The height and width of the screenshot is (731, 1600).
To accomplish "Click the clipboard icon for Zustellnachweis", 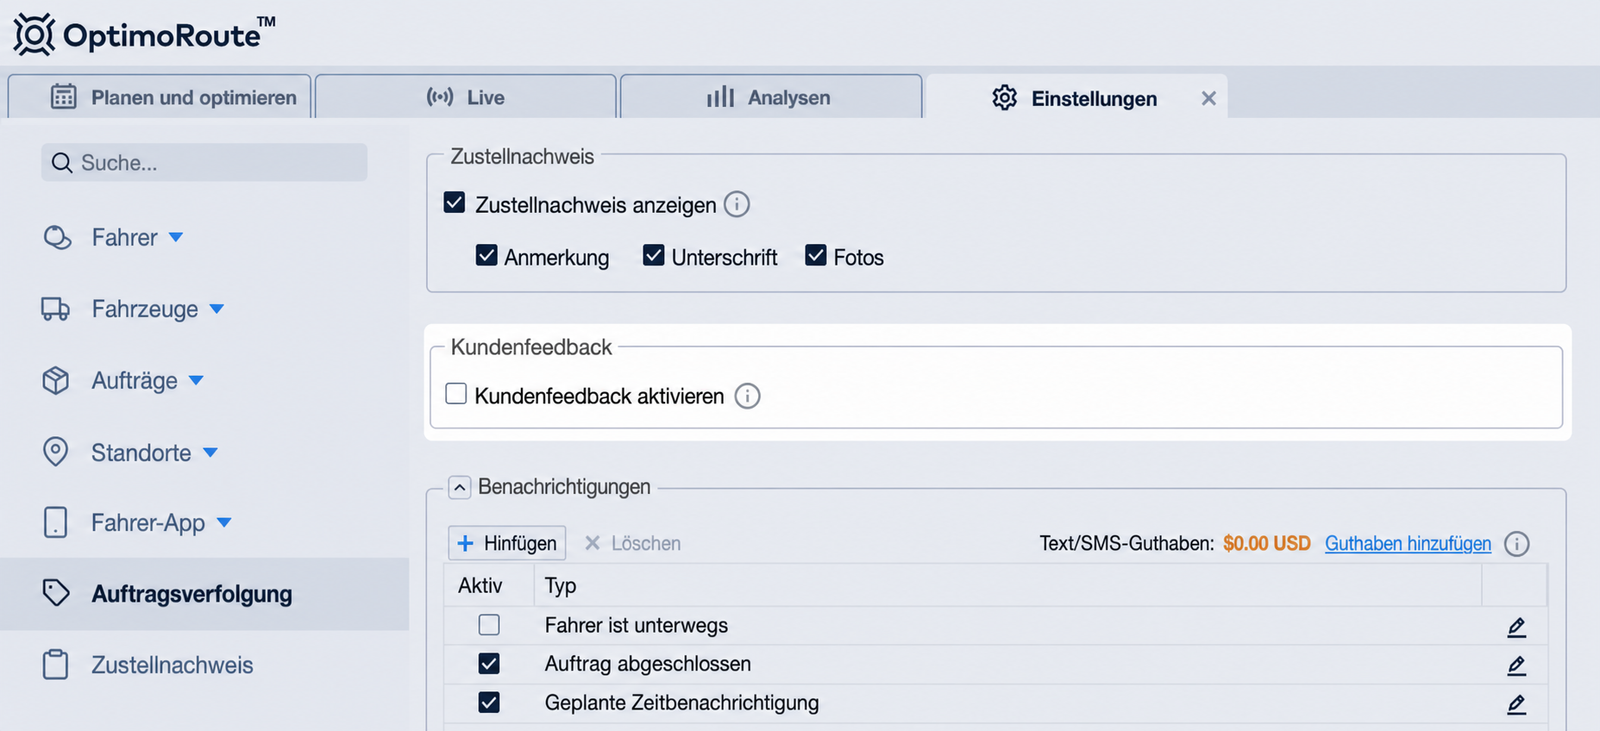I will 56,665.
